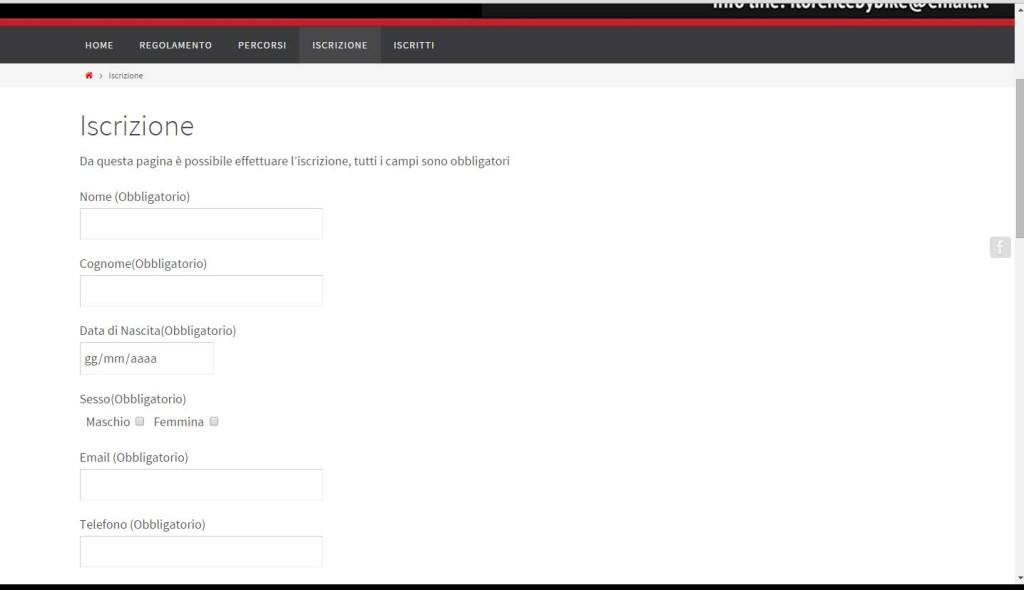Click the page vertical scrollbar thumb
The width and height of the screenshot is (1024, 590).
[x=1019, y=158]
